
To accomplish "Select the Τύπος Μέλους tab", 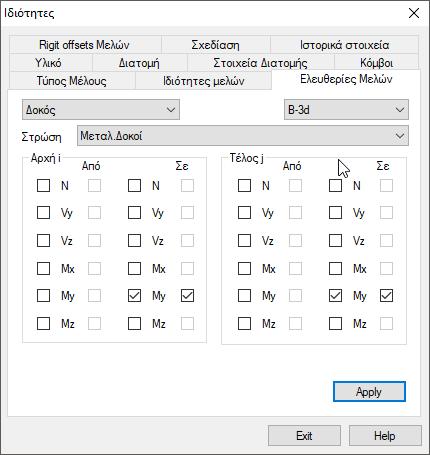I will pyautogui.click(x=71, y=81).
